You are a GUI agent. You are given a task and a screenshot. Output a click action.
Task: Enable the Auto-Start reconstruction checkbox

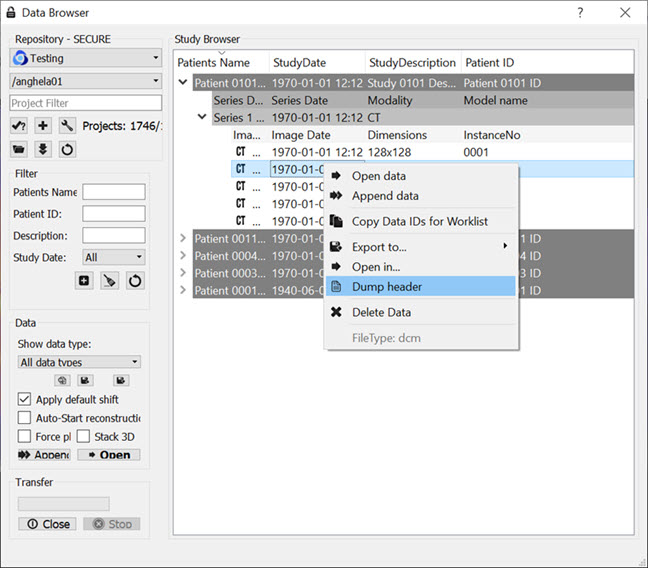[26, 418]
